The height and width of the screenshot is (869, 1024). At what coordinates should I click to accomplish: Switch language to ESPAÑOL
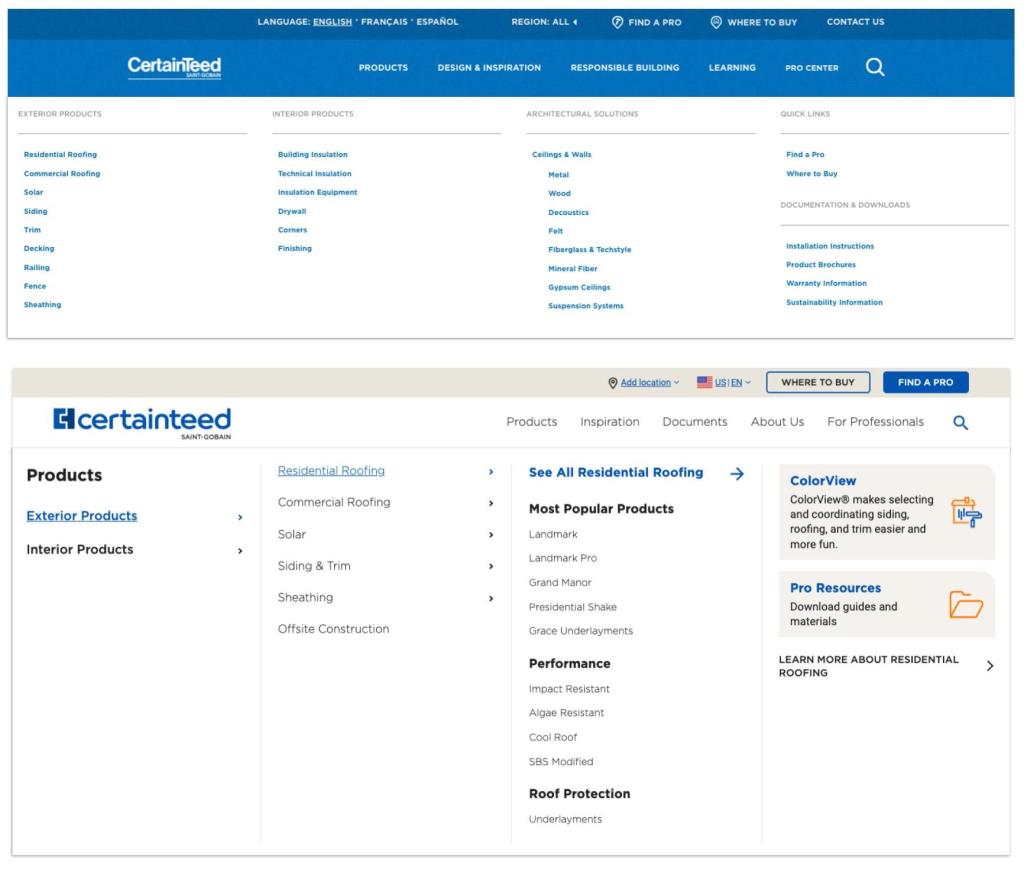tap(437, 22)
